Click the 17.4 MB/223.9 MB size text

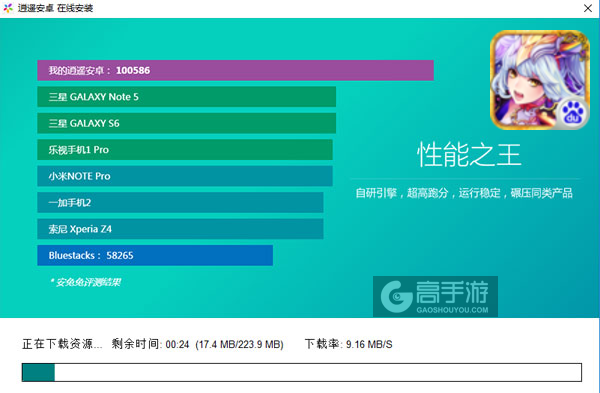point(240,344)
